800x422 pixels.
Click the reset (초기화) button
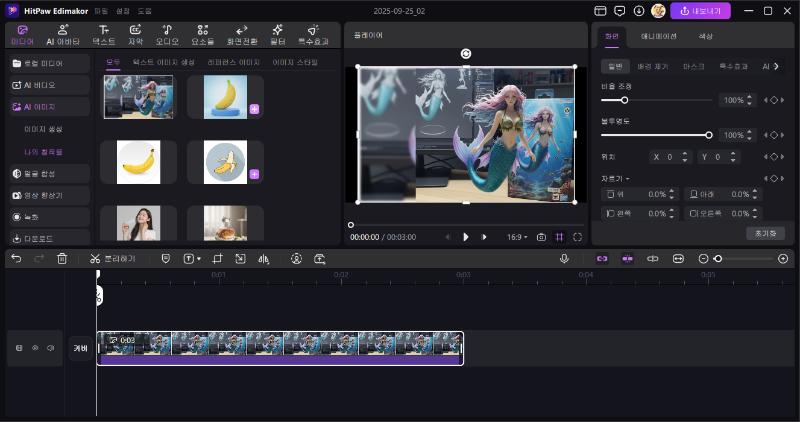pos(765,233)
